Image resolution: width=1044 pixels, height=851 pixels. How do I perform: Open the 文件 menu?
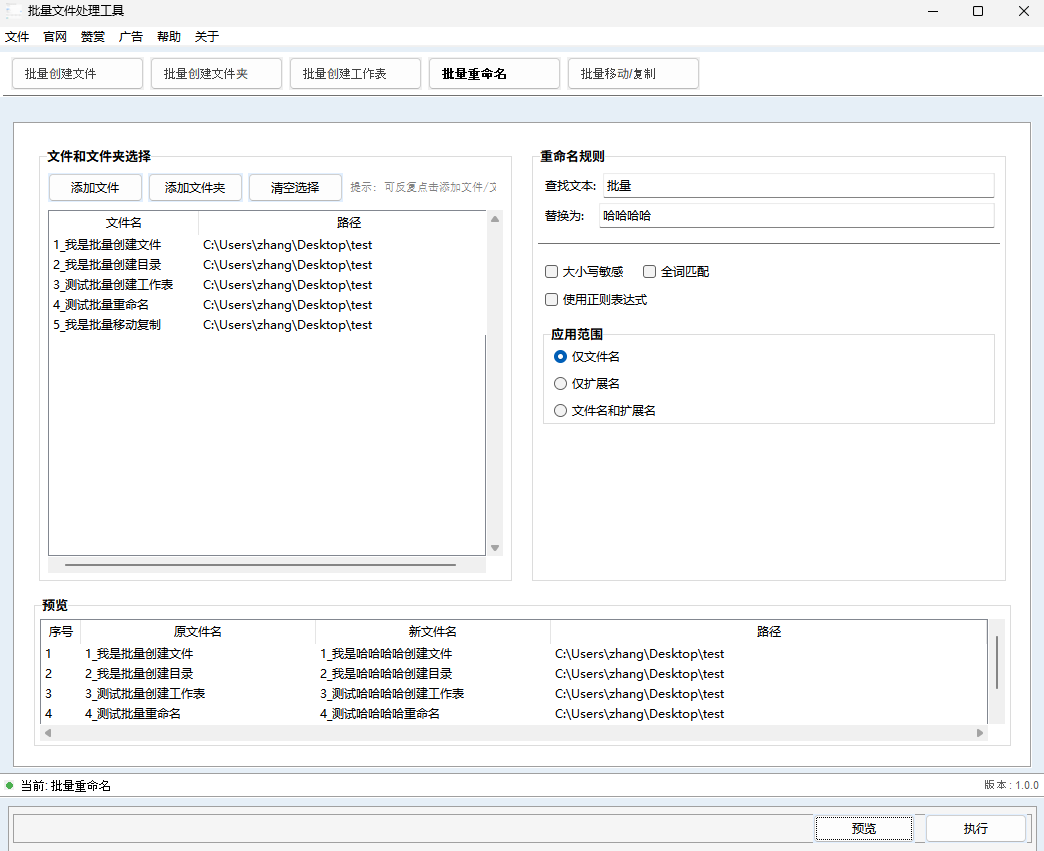(x=17, y=37)
